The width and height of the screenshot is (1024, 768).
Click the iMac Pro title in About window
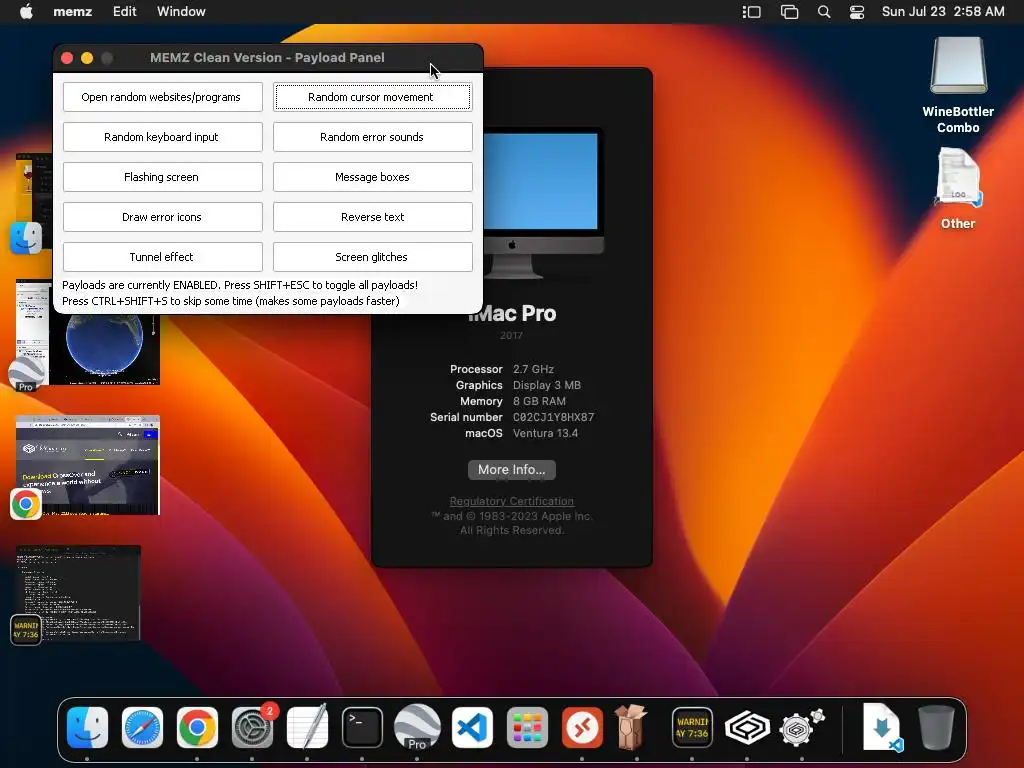click(512, 313)
